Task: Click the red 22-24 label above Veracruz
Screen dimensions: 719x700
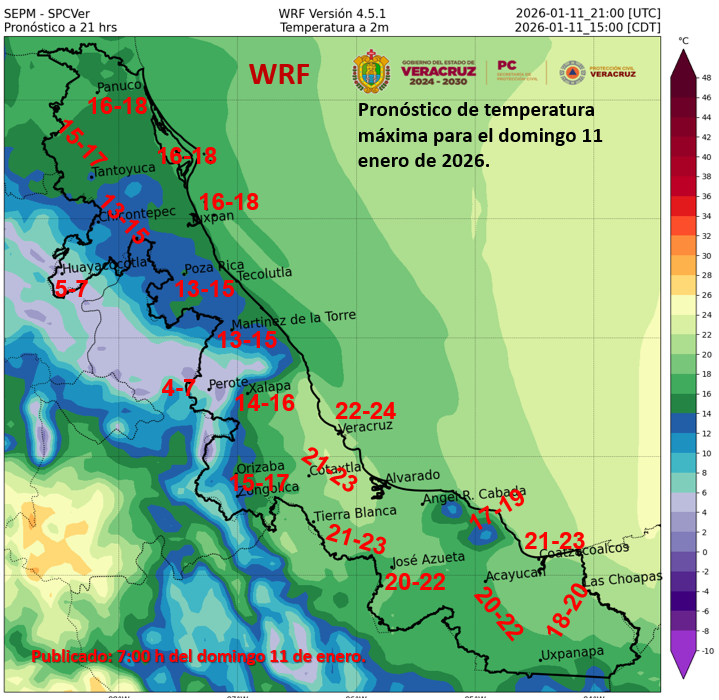Action: coord(365,410)
